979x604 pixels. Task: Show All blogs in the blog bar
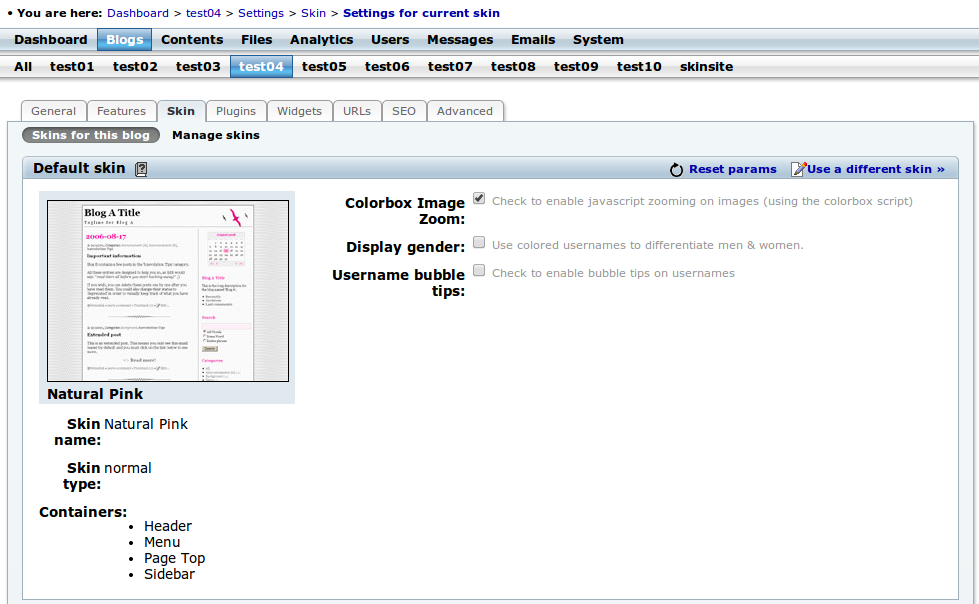[23, 67]
